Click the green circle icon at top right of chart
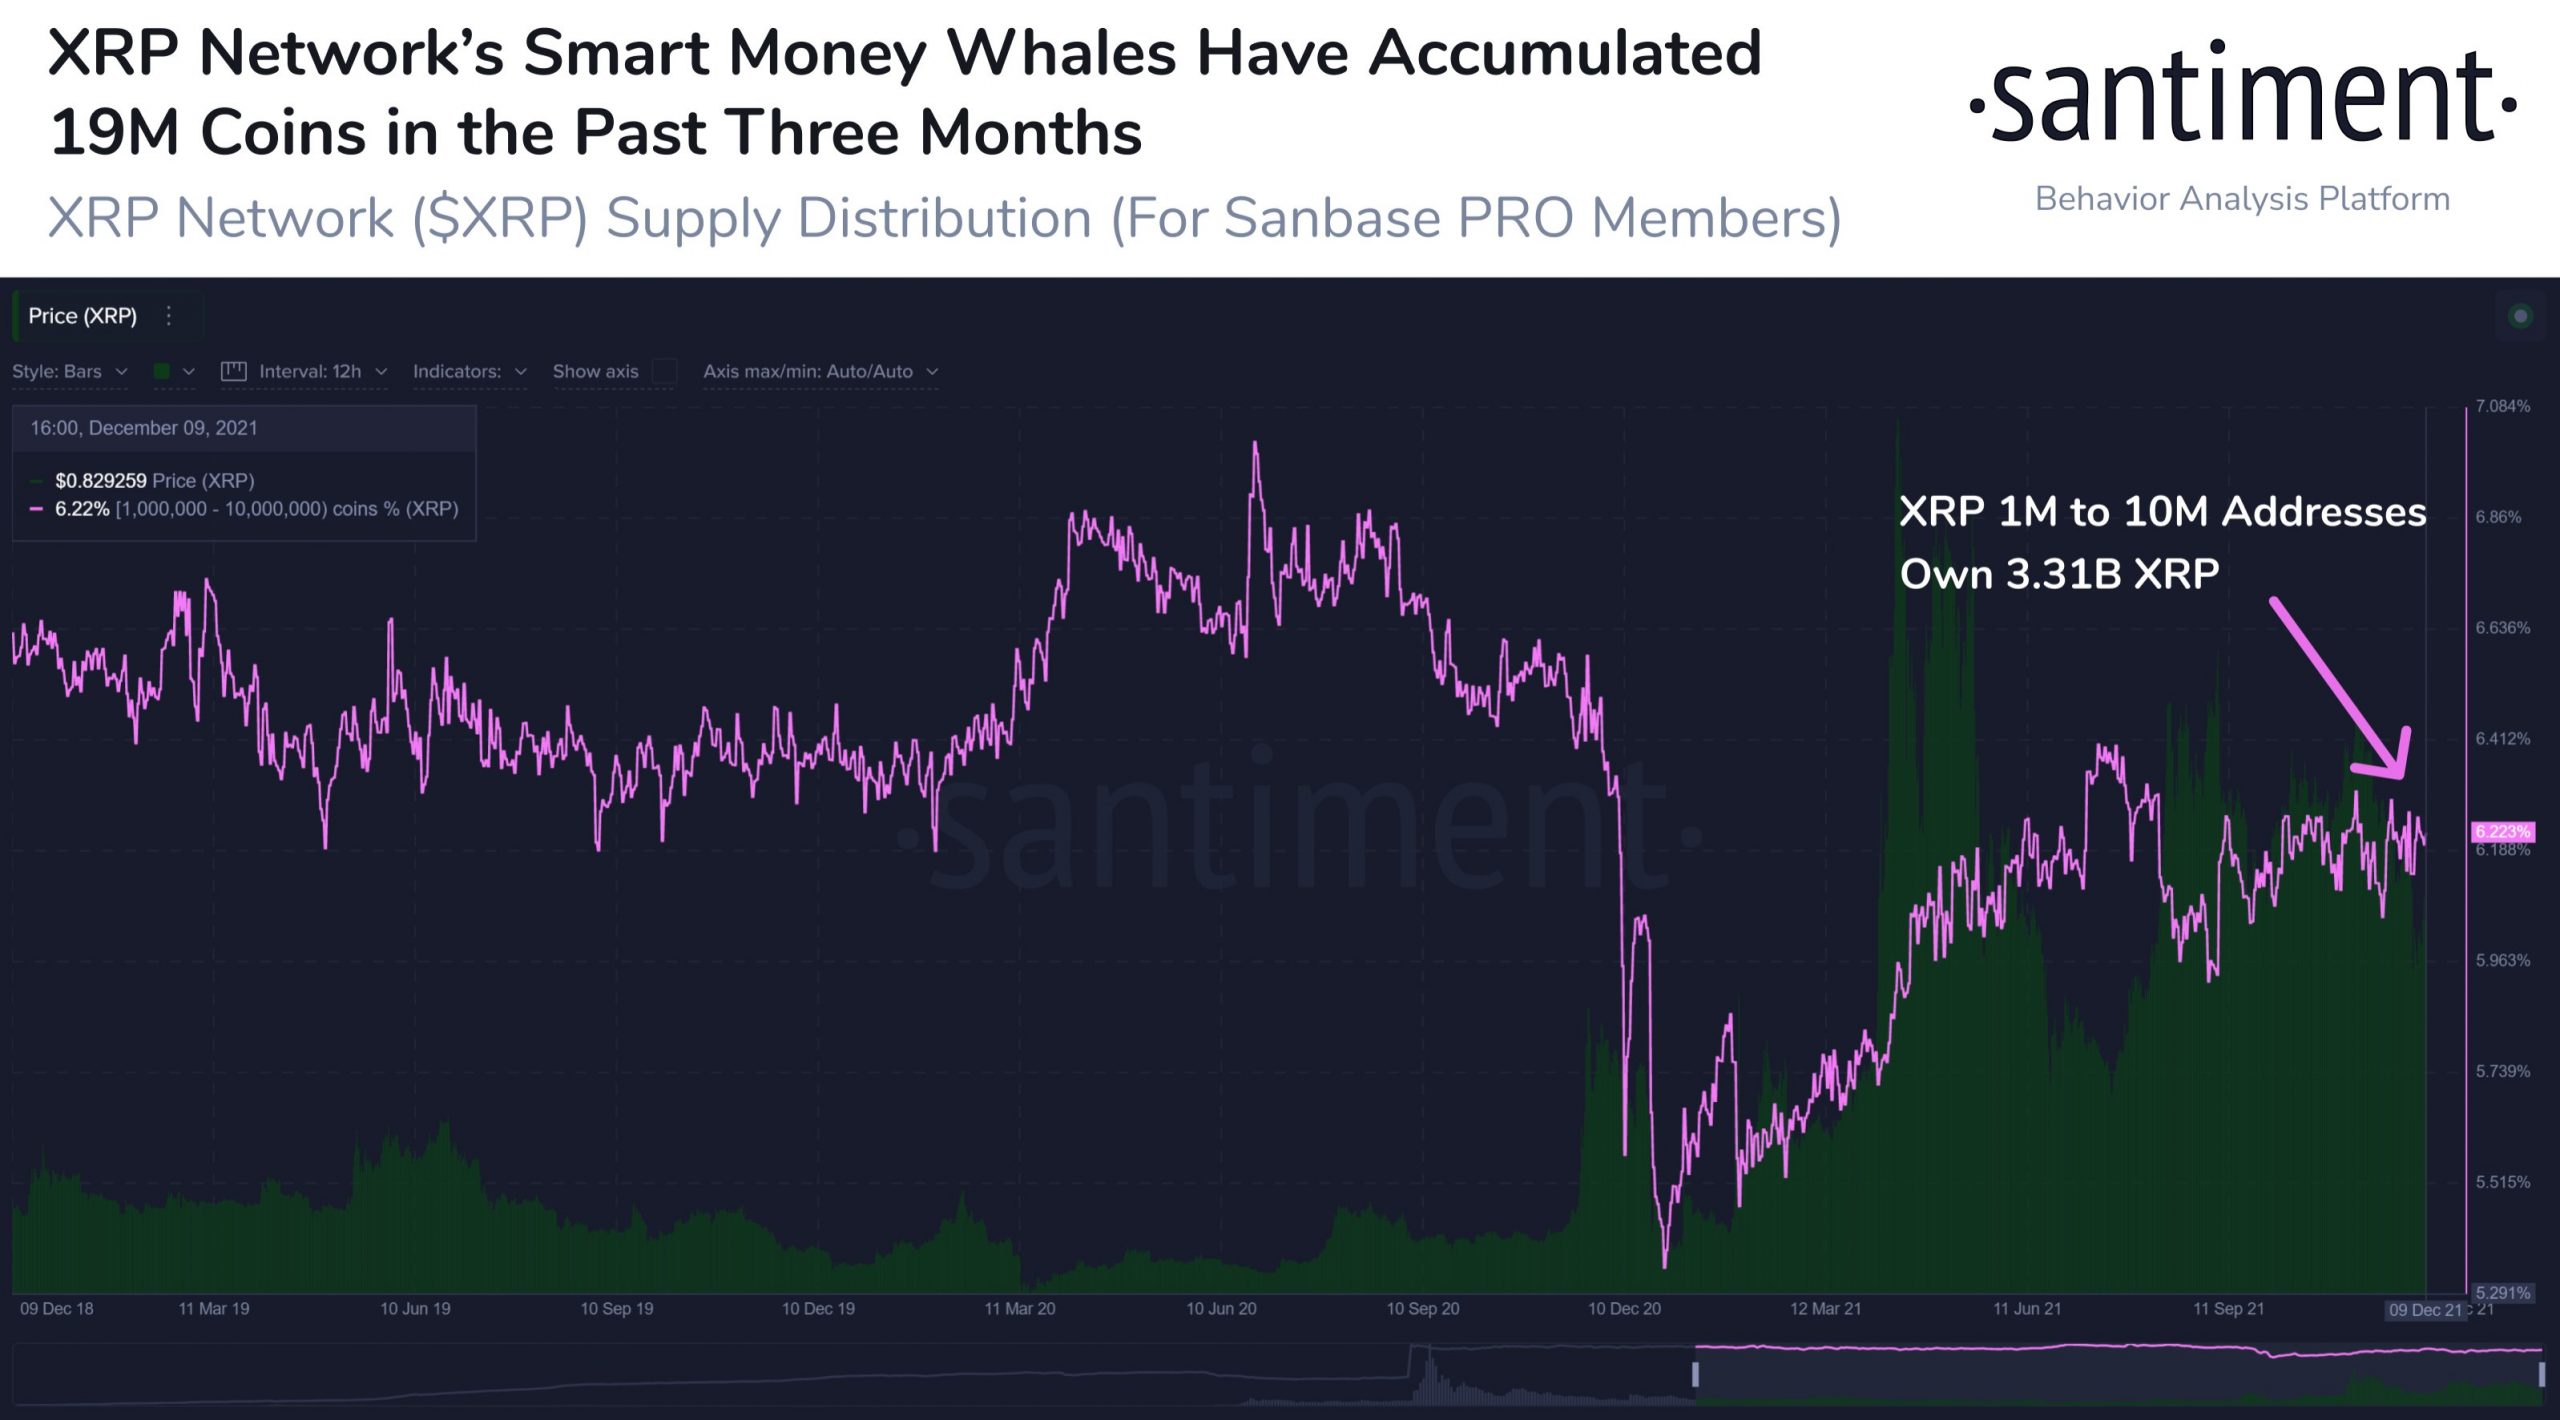 click(2520, 316)
